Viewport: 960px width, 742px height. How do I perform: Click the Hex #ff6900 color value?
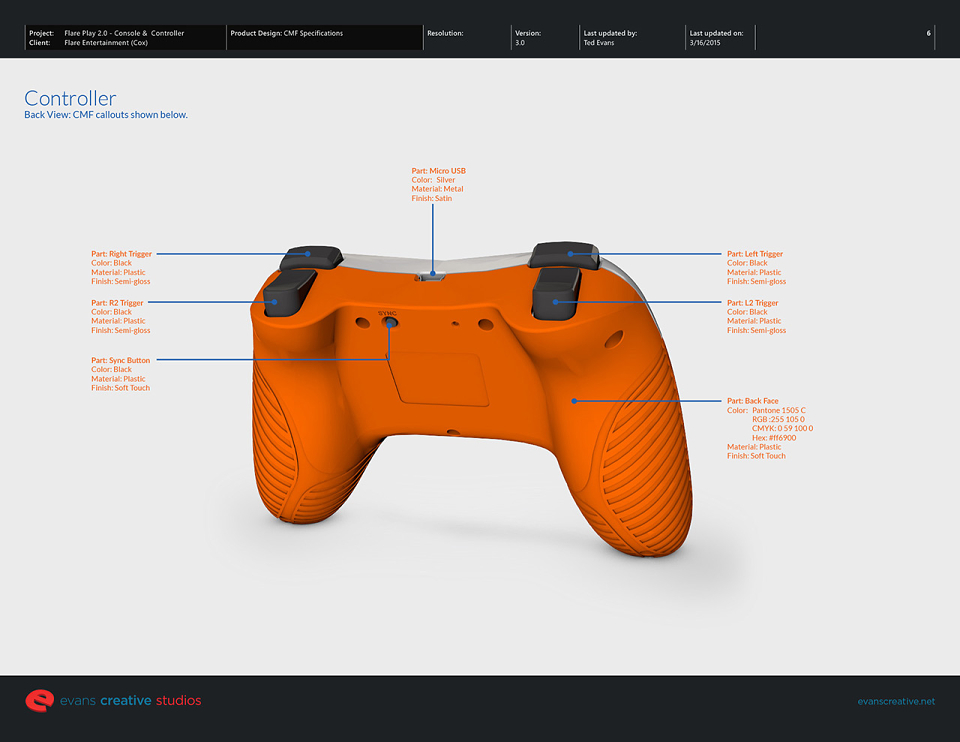[x=774, y=438]
